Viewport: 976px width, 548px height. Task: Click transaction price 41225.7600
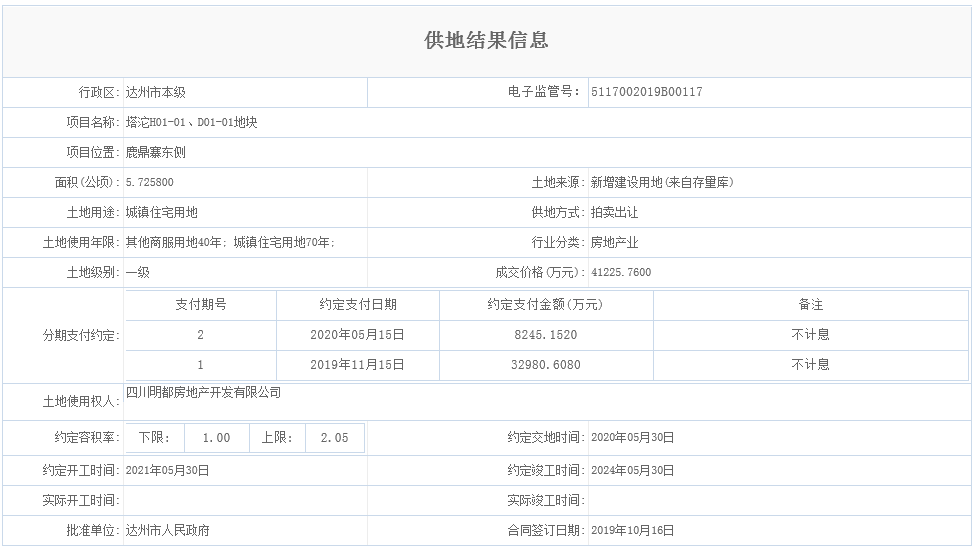pyautogui.click(x=621, y=272)
